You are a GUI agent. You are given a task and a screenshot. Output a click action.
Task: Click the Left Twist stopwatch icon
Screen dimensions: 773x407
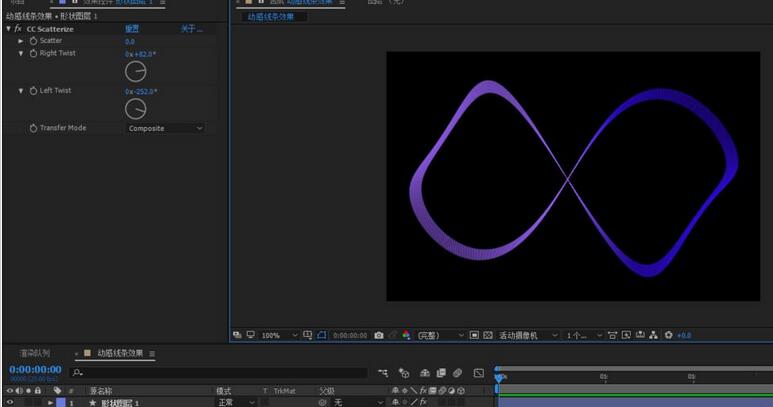tap(32, 91)
